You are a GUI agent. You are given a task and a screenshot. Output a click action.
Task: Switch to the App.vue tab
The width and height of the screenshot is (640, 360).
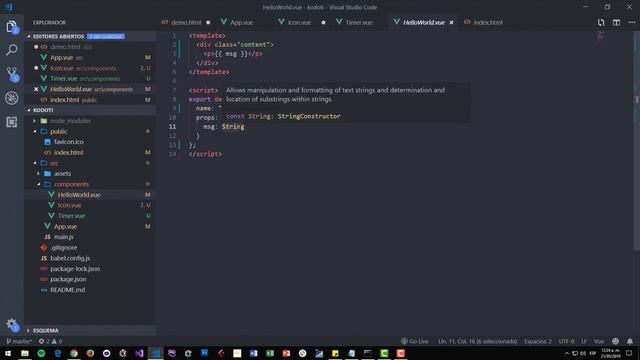coord(242,22)
